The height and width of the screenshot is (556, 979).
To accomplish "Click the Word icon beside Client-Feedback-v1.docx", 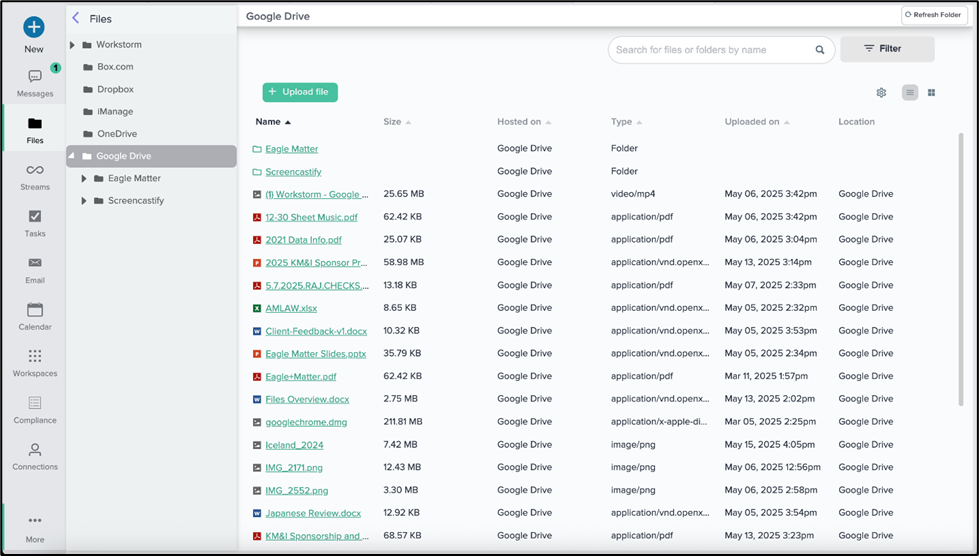I will coord(257,331).
